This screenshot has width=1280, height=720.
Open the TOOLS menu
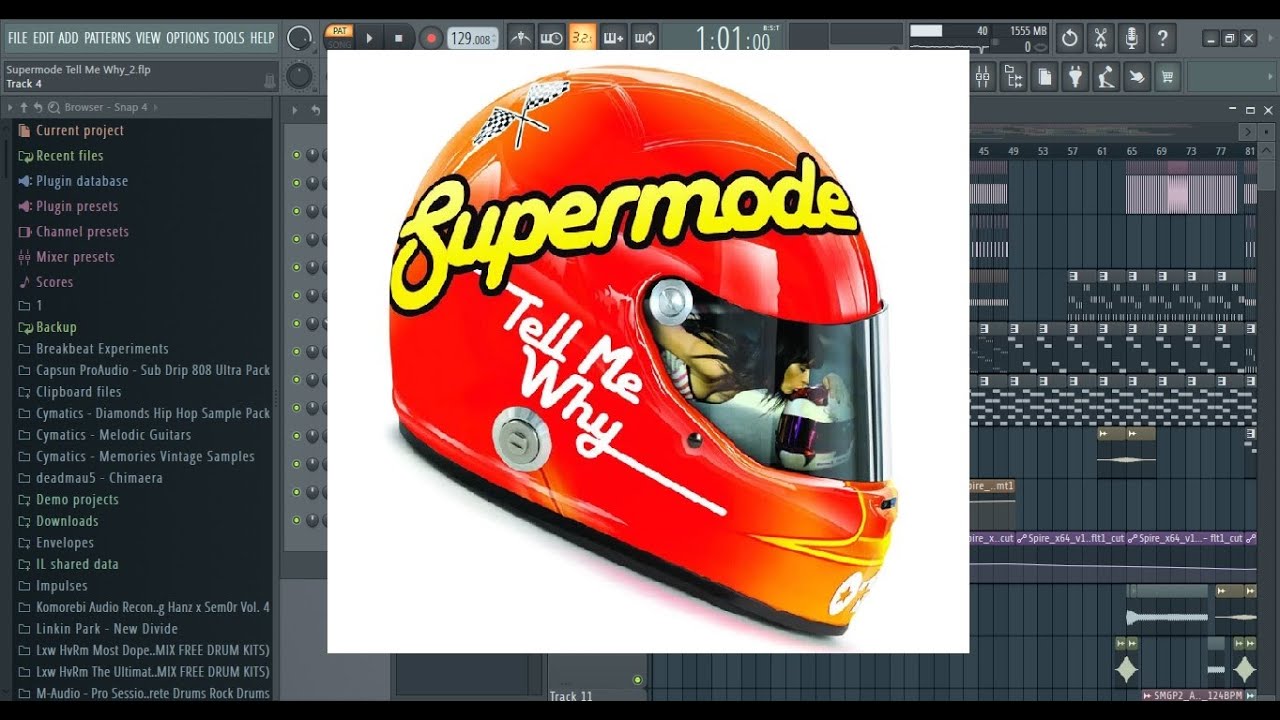point(228,38)
